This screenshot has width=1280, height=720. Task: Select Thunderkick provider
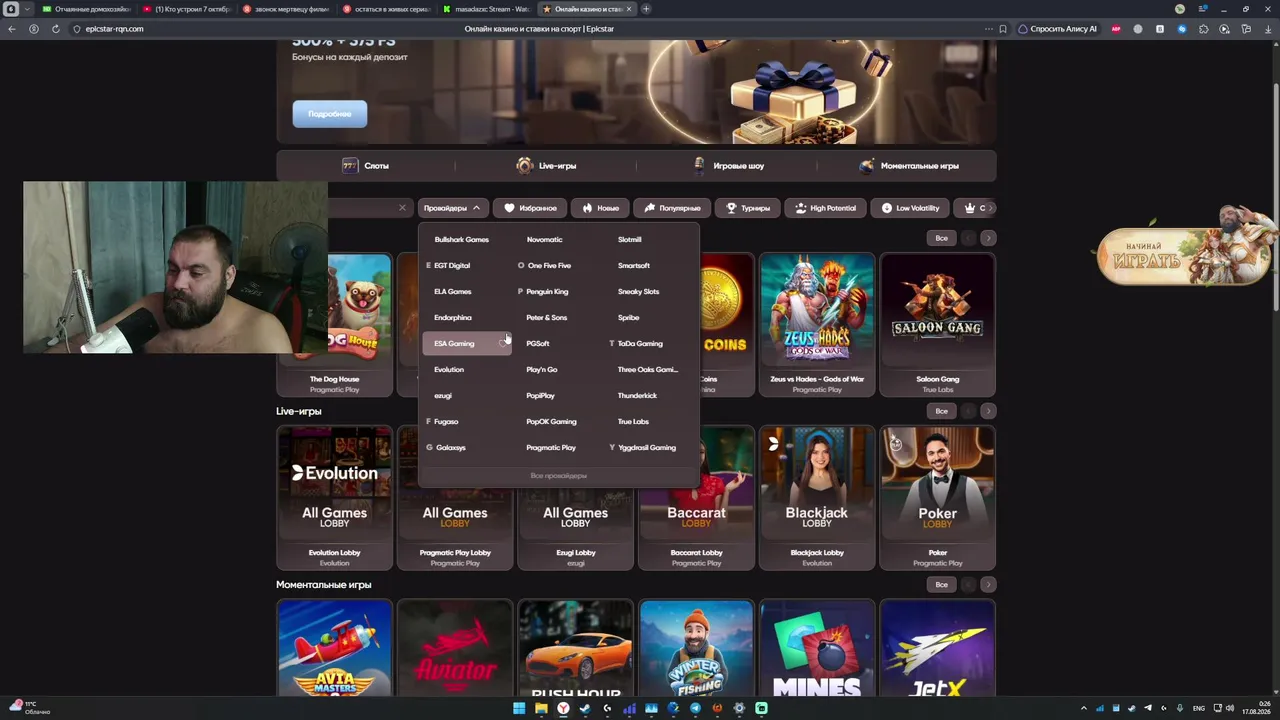click(637, 396)
